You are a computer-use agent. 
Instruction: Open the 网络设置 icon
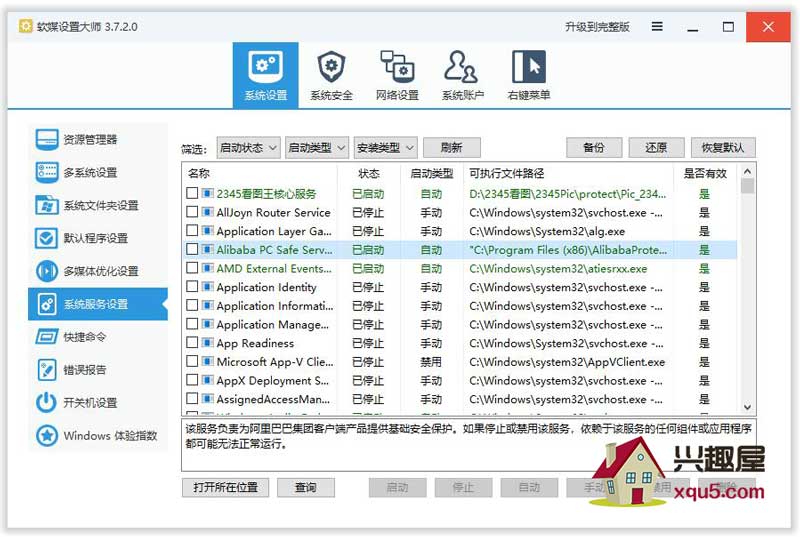397,66
